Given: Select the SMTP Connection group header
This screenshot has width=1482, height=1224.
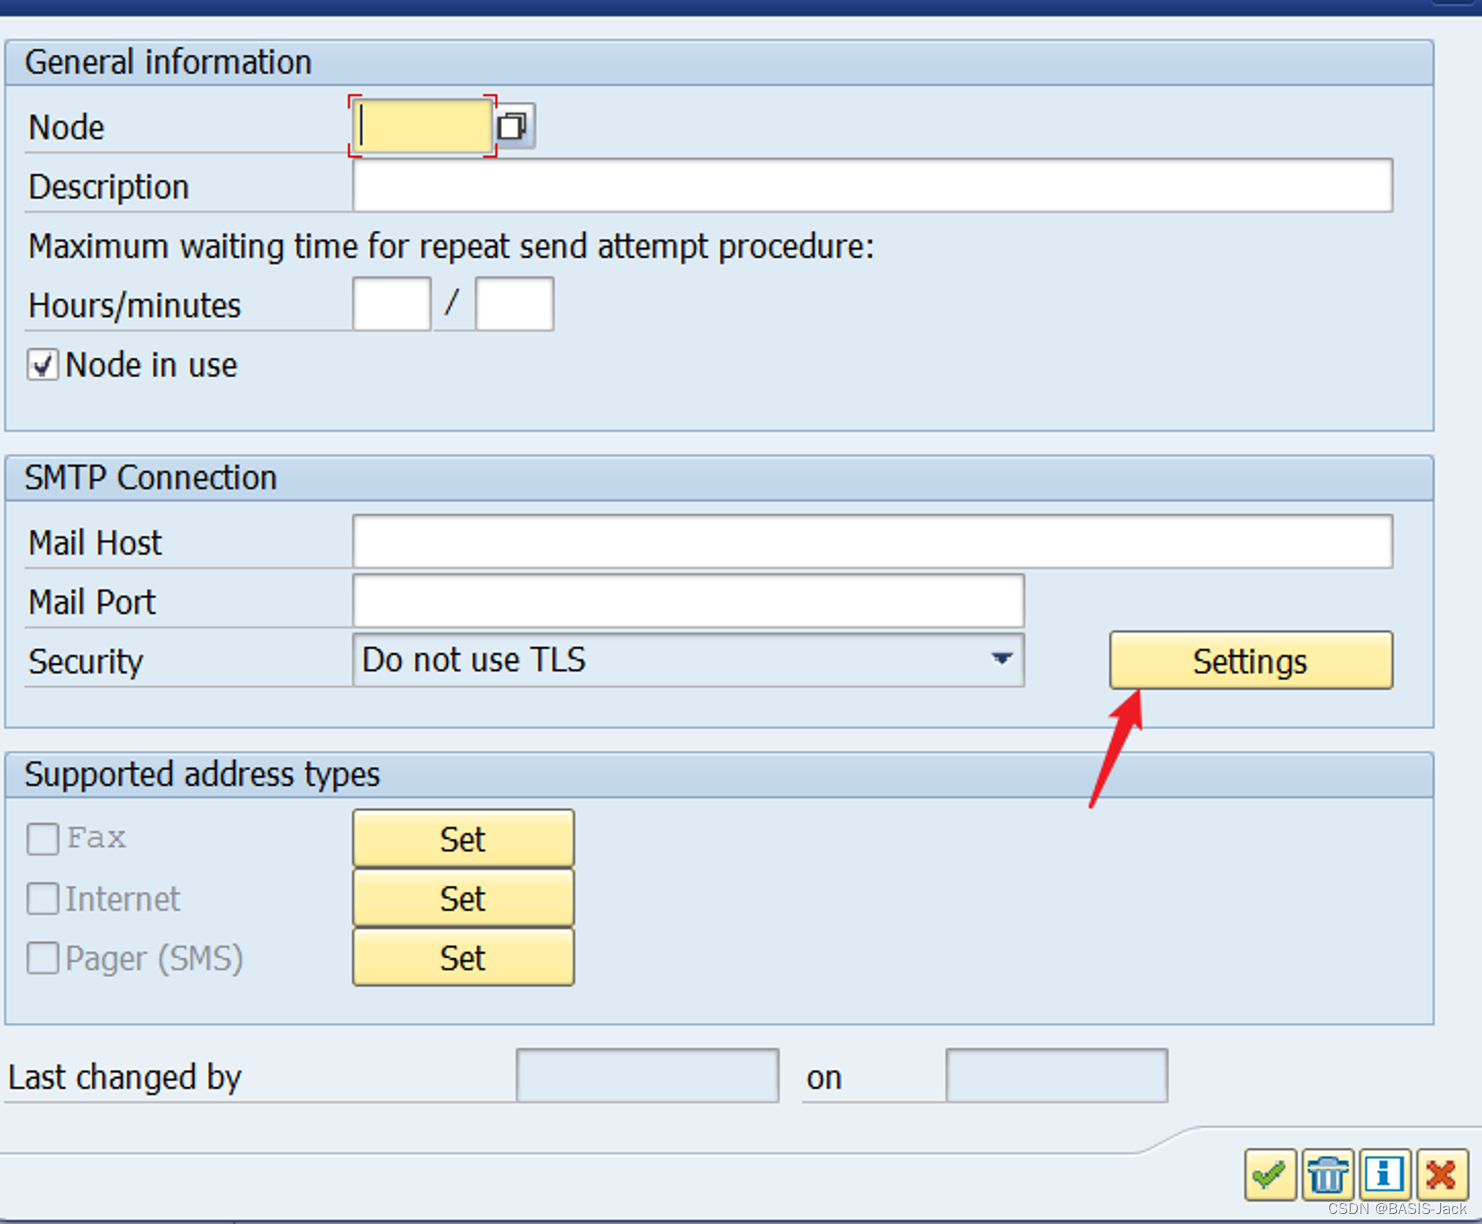Looking at the screenshot, I should click(719, 478).
